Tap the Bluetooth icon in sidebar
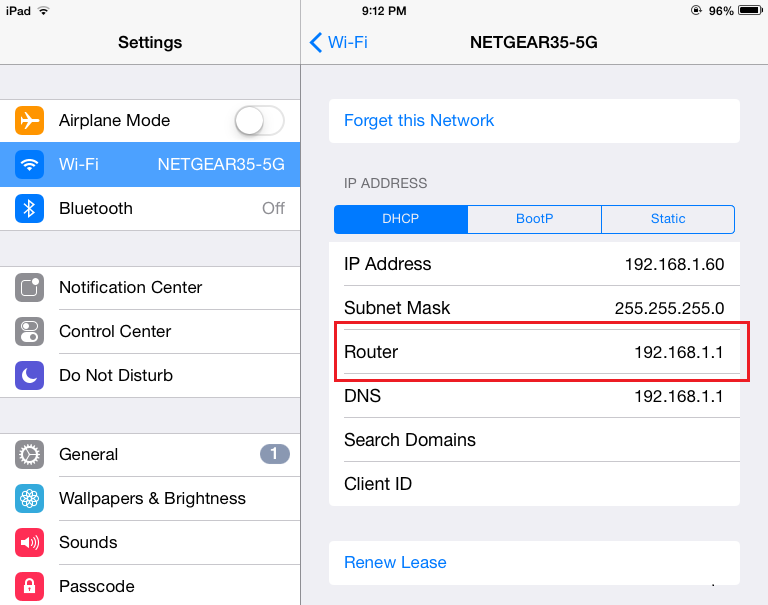This screenshot has height=605, width=768. click(x=30, y=209)
